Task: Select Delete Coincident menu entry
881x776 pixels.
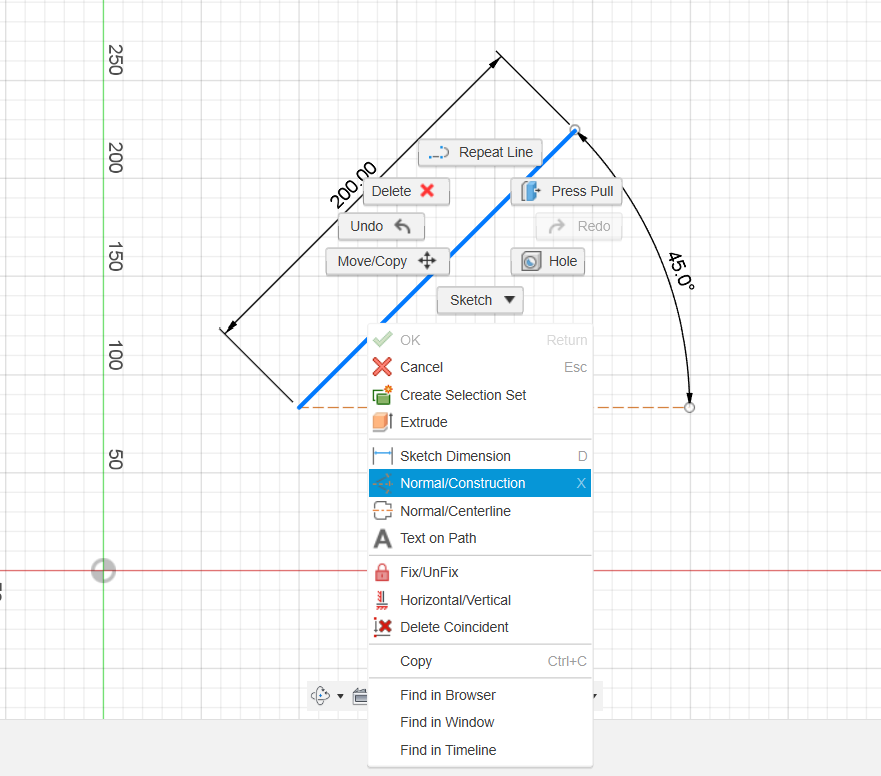Action: pyautogui.click(x=480, y=627)
